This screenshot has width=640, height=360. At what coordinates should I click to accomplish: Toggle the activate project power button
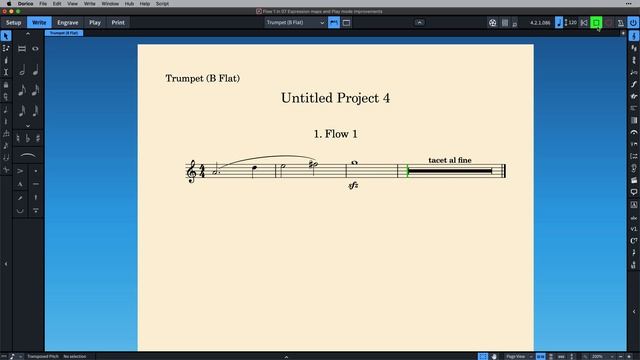click(x=633, y=22)
